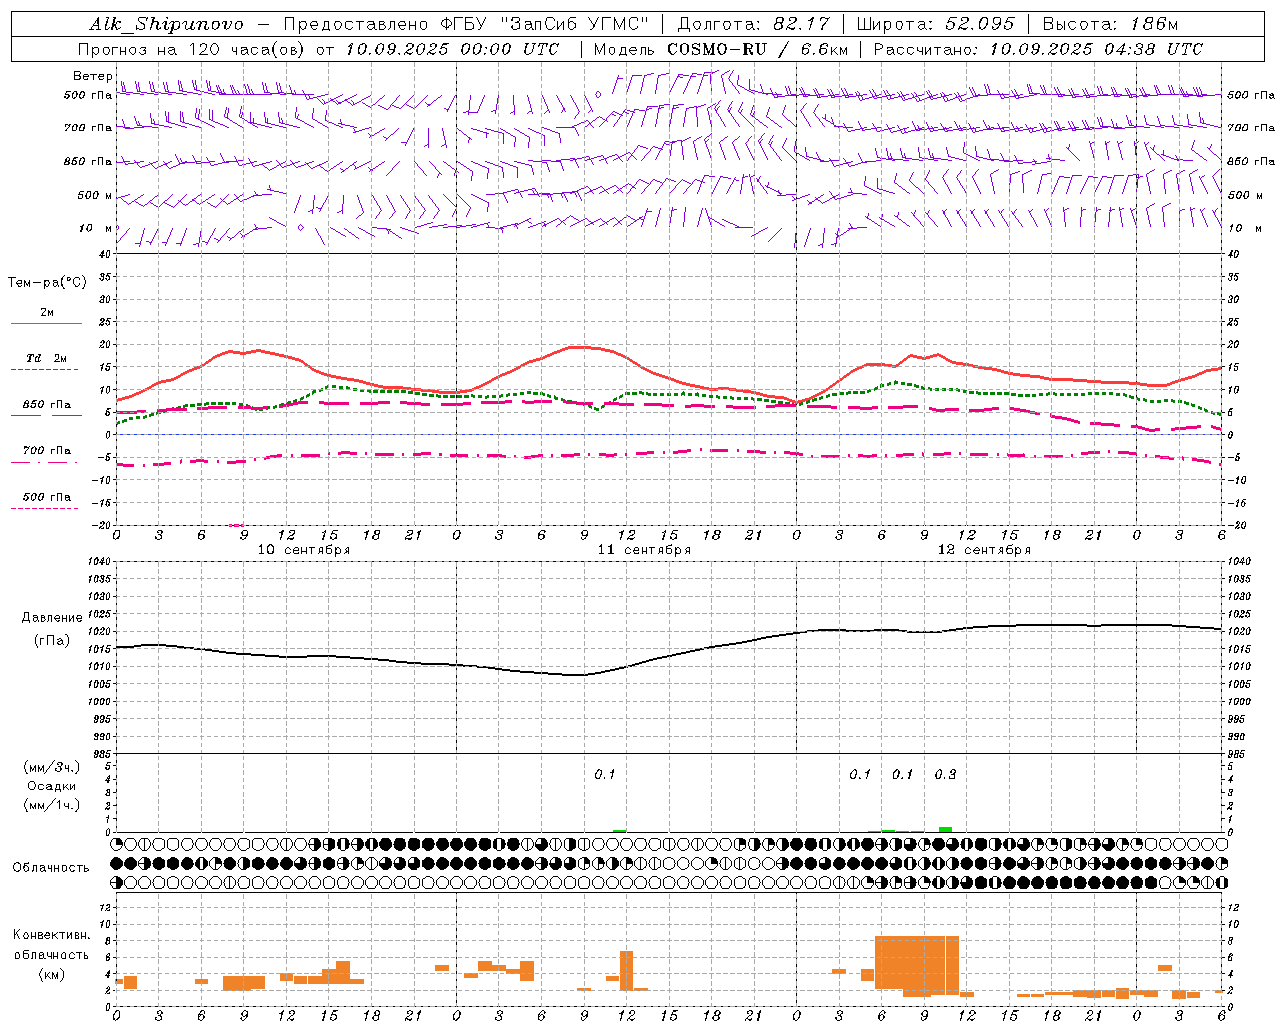This screenshot has height=1024, width=1280.
Task: Click the 'Высота: 186м' header value
Action: click(x=1111, y=24)
